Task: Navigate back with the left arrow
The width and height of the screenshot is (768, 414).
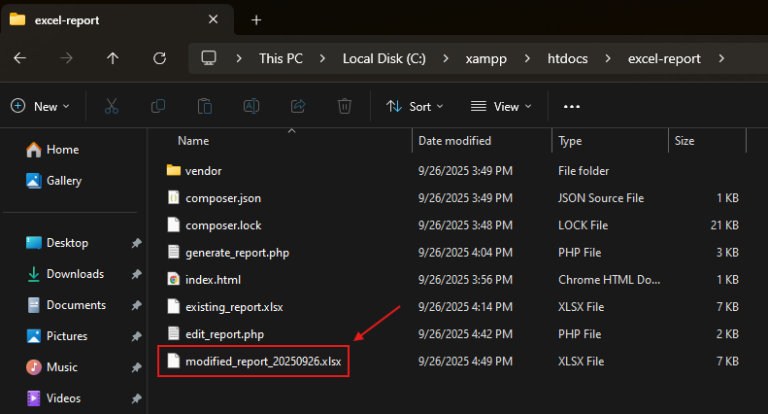Action: pos(20,58)
